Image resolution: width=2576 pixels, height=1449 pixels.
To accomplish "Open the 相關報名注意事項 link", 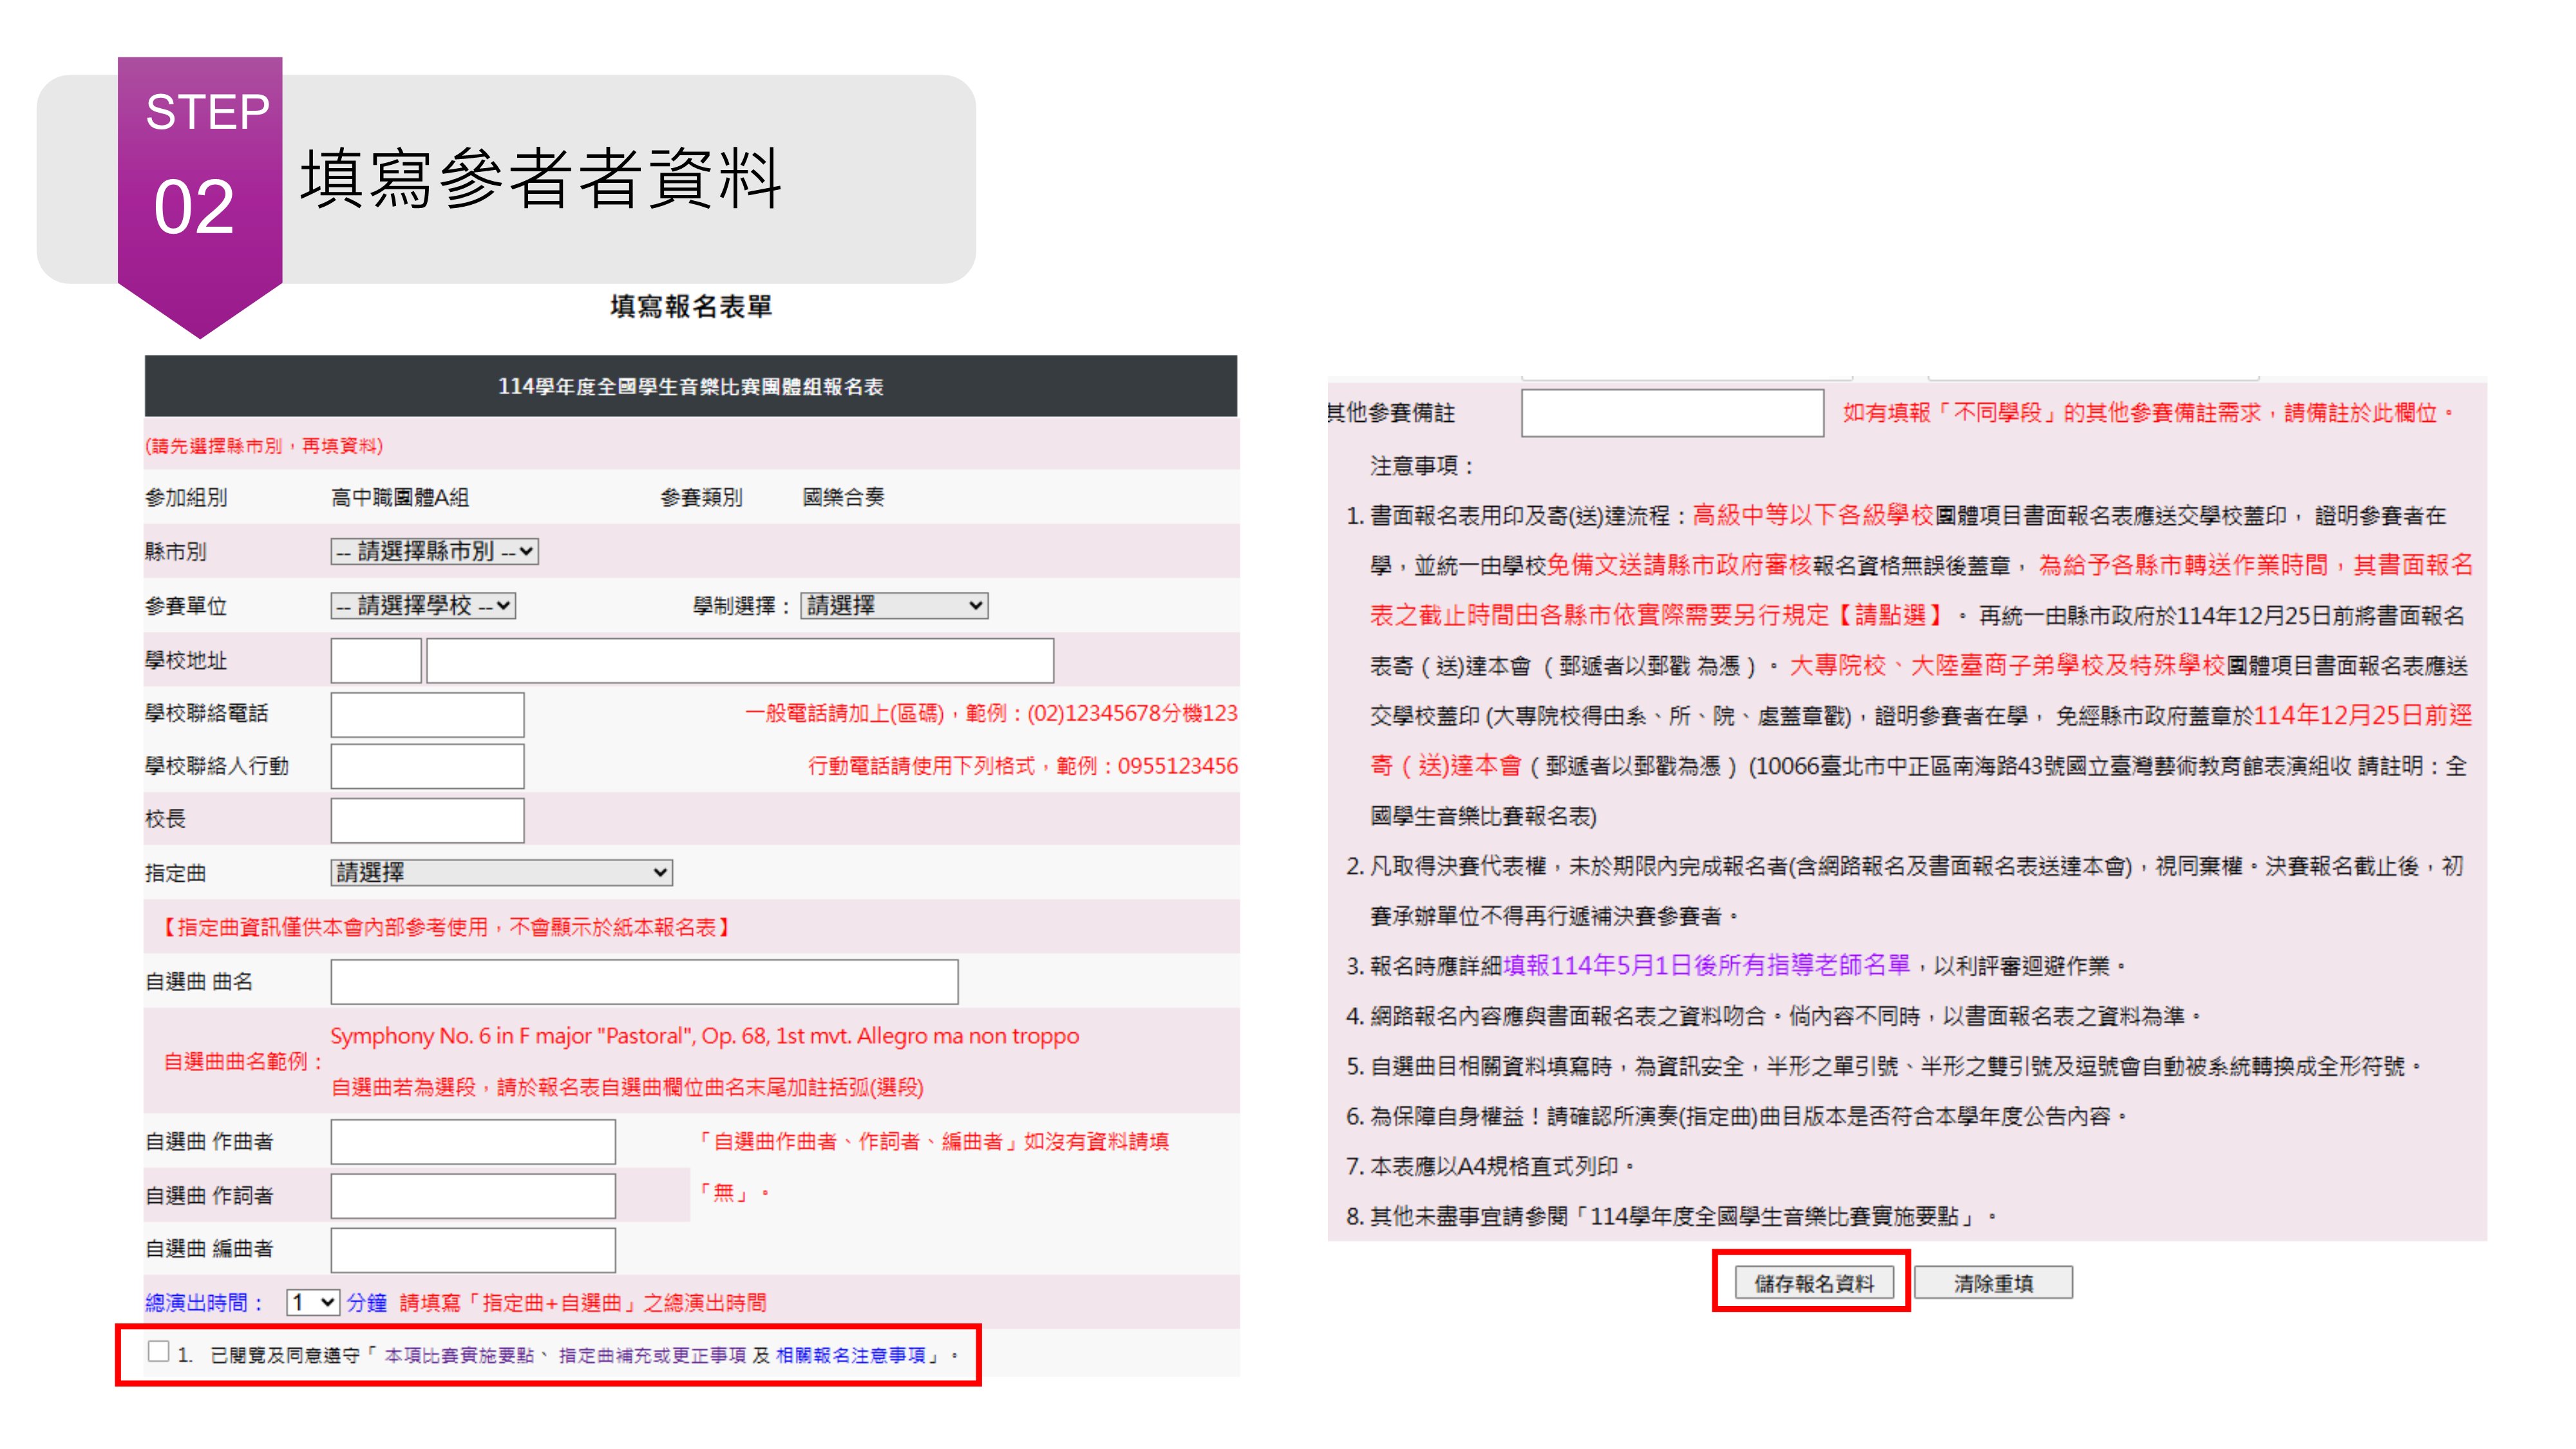I will click(850, 1356).
